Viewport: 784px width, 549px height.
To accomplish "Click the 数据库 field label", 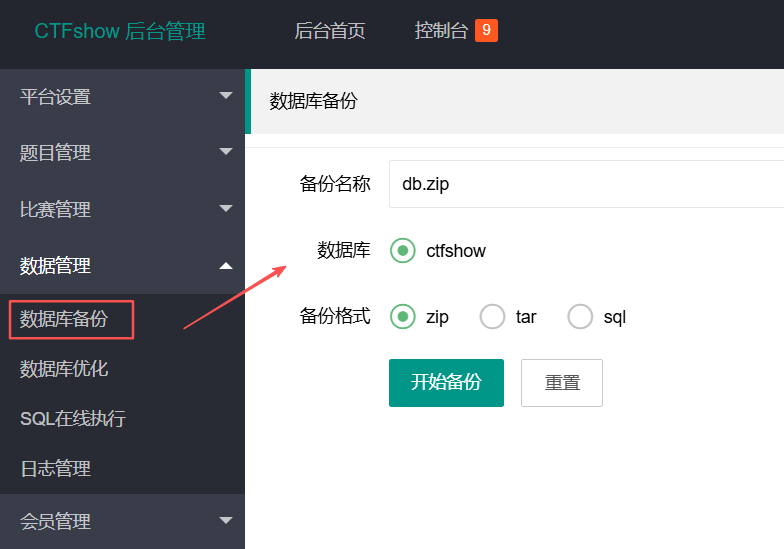I will (344, 250).
